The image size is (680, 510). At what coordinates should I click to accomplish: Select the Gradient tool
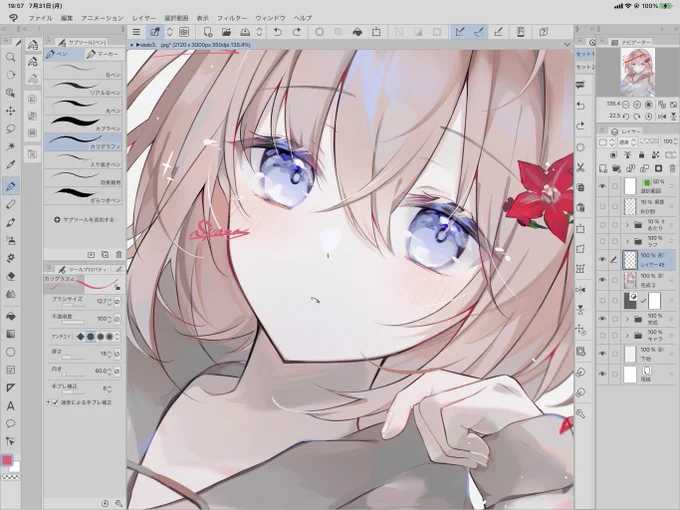click(x=11, y=334)
